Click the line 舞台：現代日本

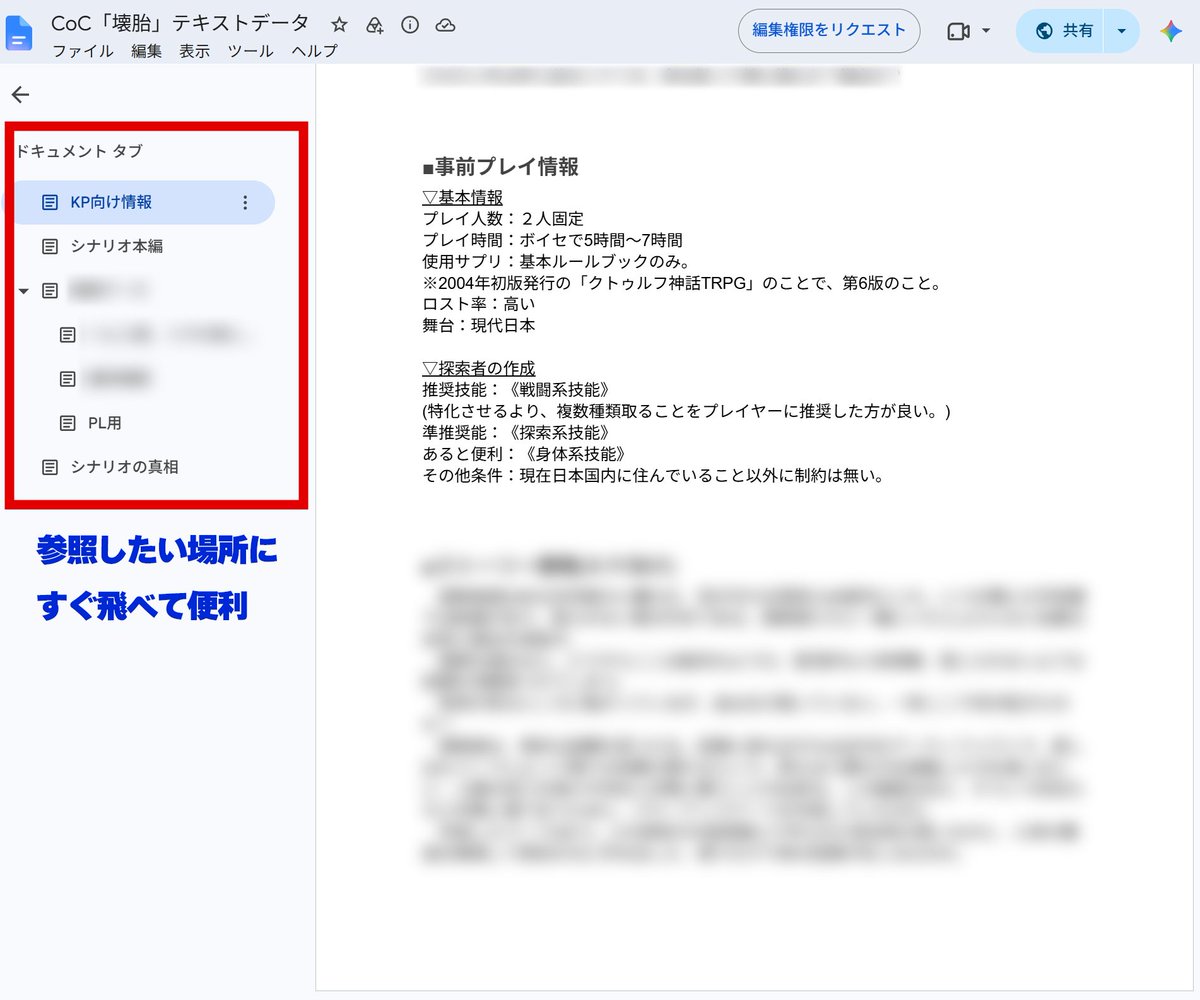[x=479, y=326]
